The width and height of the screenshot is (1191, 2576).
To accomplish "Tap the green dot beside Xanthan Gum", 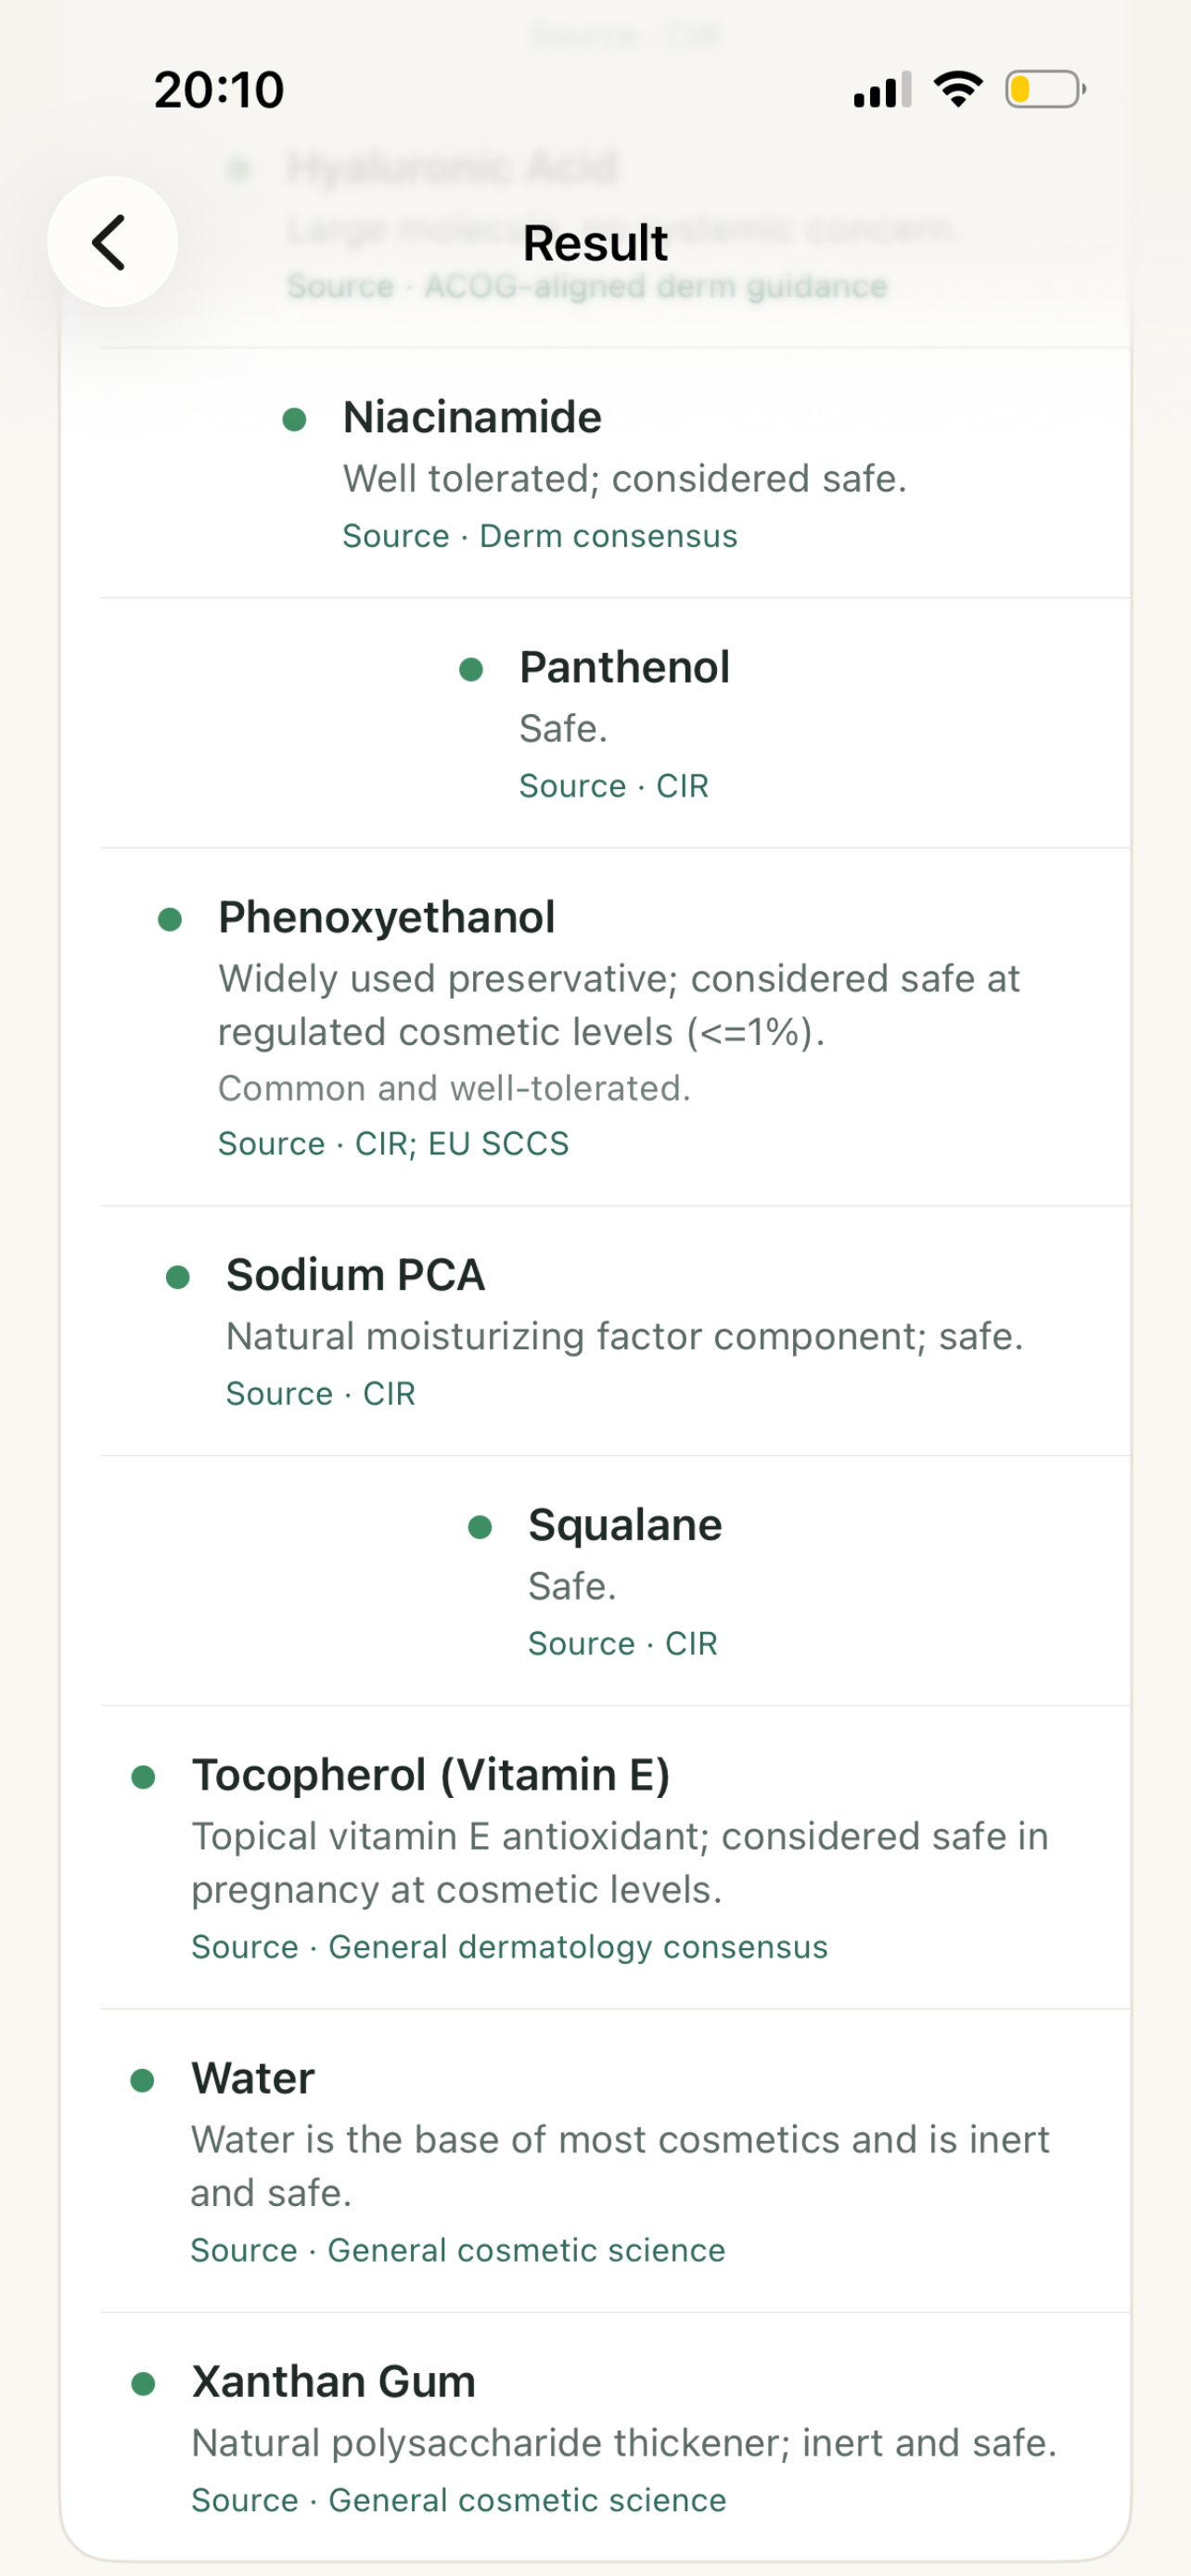I will click(x=144, y=2383).
